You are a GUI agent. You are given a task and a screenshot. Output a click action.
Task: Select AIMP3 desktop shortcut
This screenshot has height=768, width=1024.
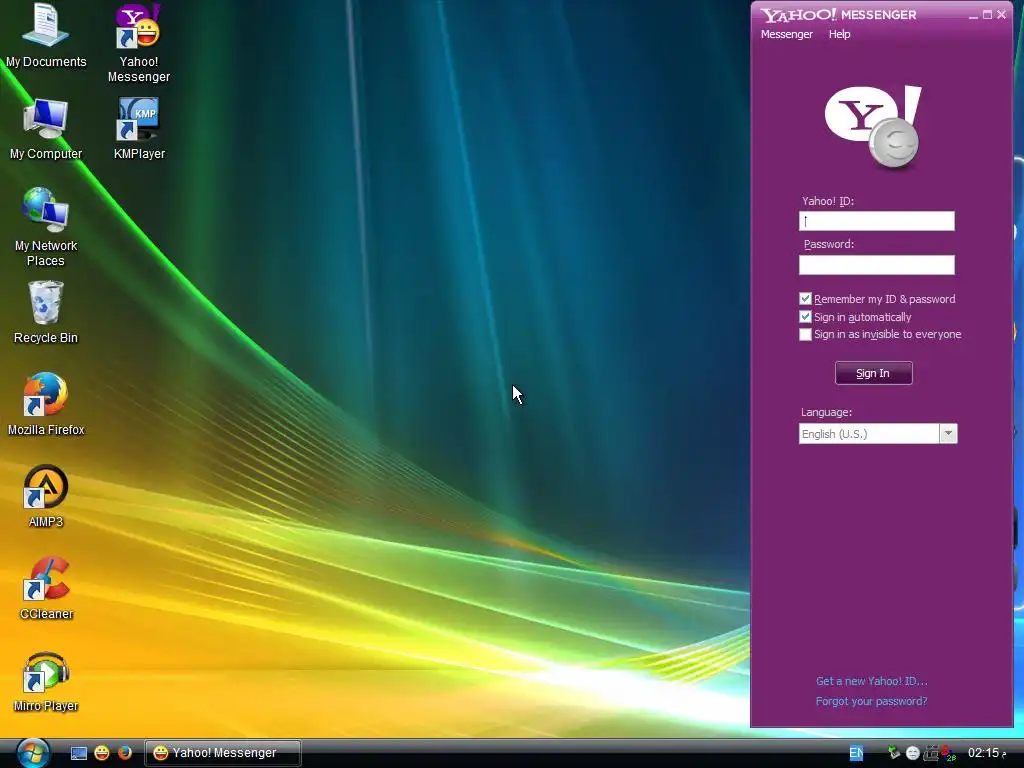point(46,496)
